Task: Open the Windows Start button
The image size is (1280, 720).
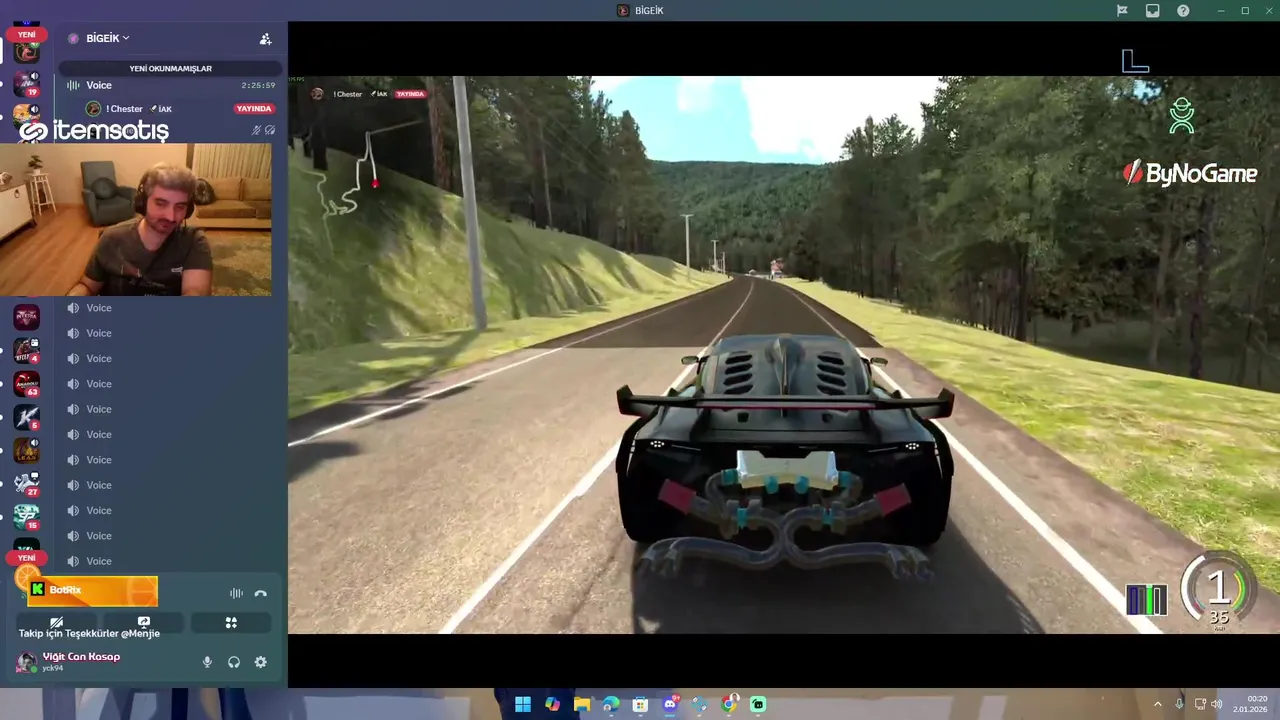Action: pos(522,704)
